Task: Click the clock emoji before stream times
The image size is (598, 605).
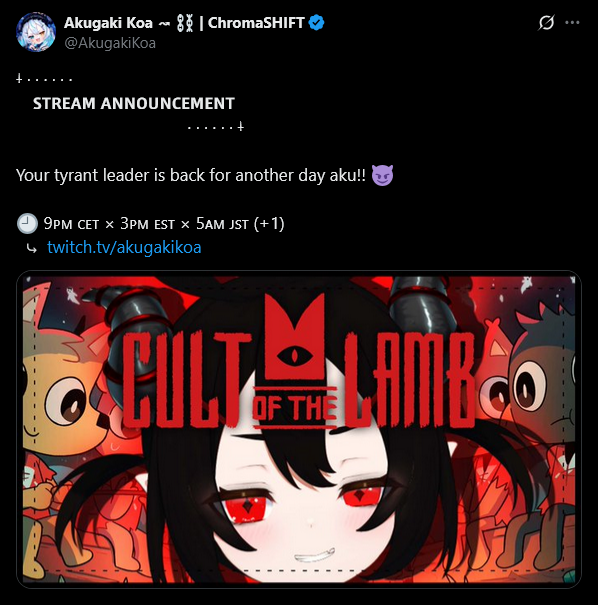Action: [x=27, y=224]
